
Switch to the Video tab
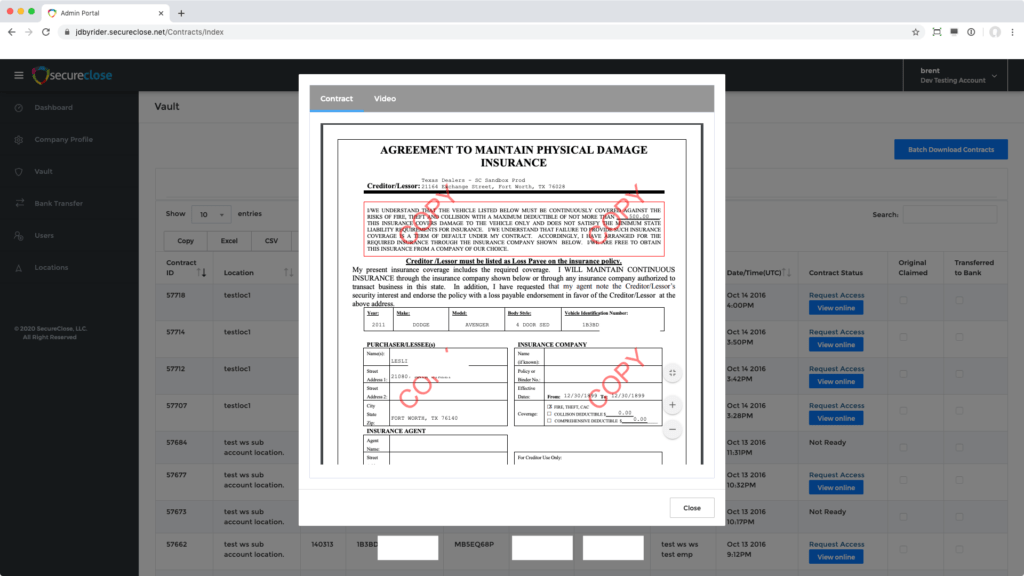[385, 99]
